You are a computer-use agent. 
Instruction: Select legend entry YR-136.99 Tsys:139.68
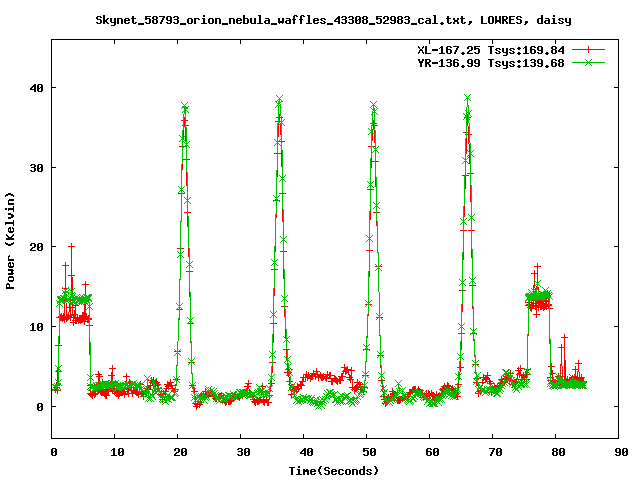[x=491, y=63]
